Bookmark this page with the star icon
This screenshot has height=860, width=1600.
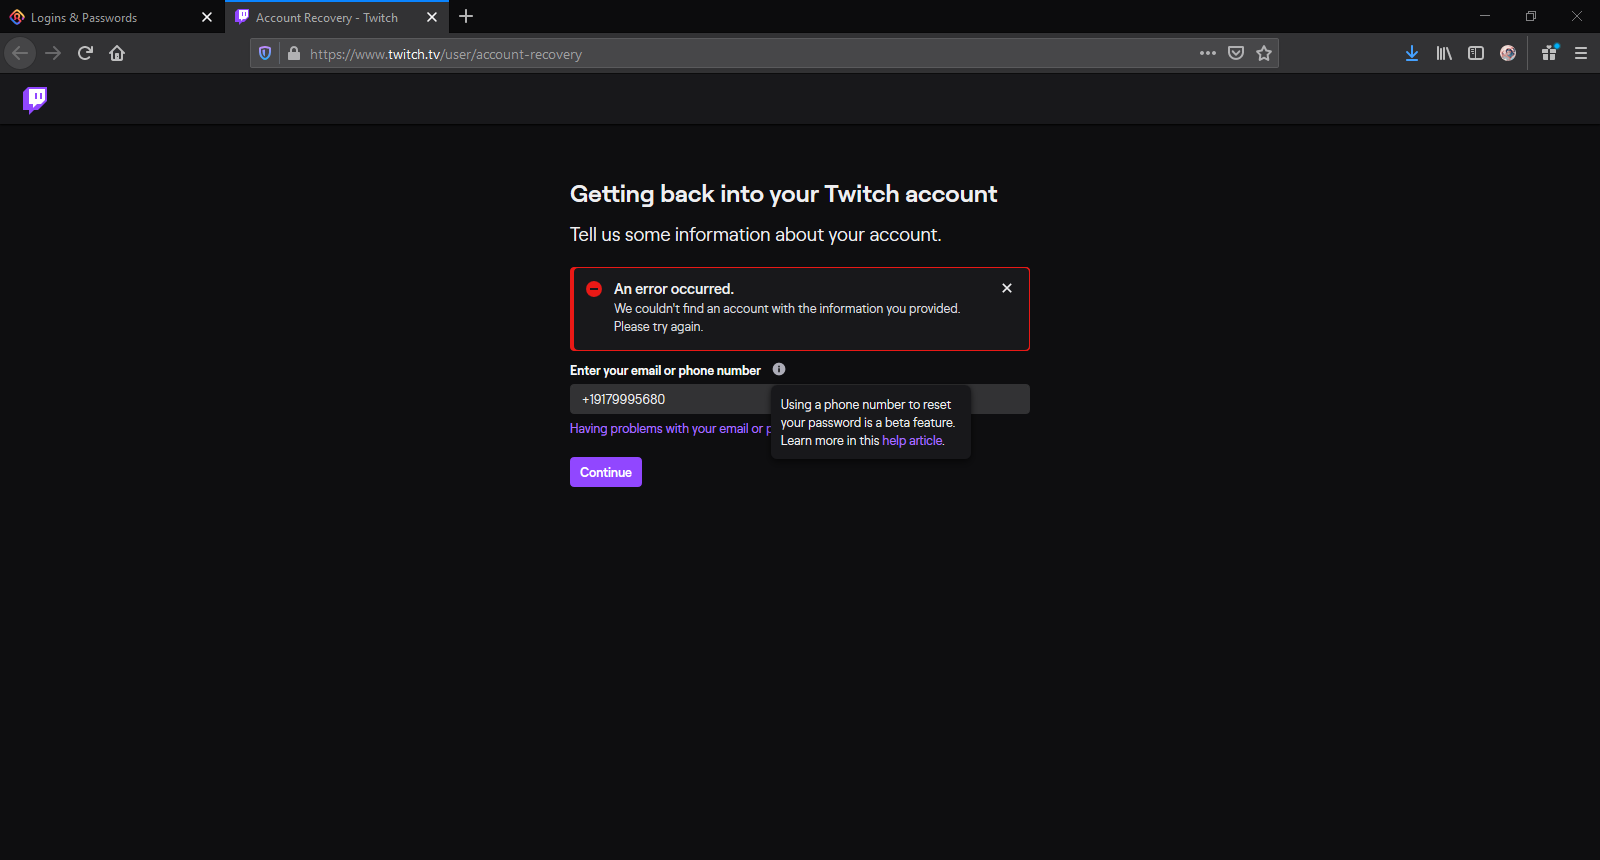[x=1264, y=54]
